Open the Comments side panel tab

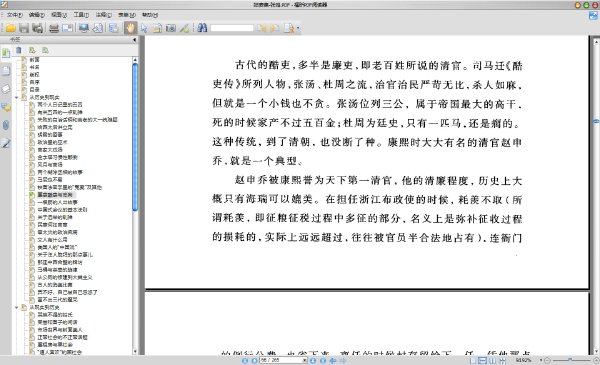pos(6,107)
